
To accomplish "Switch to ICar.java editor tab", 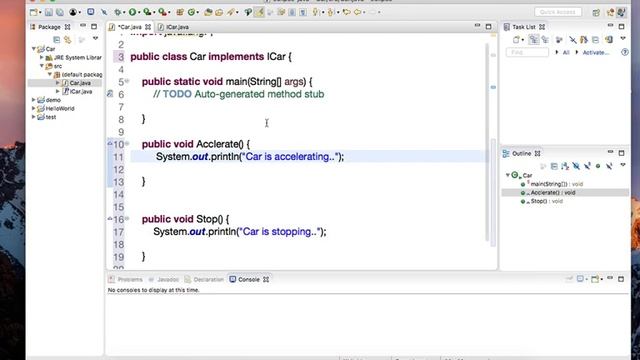I will 173,27.
